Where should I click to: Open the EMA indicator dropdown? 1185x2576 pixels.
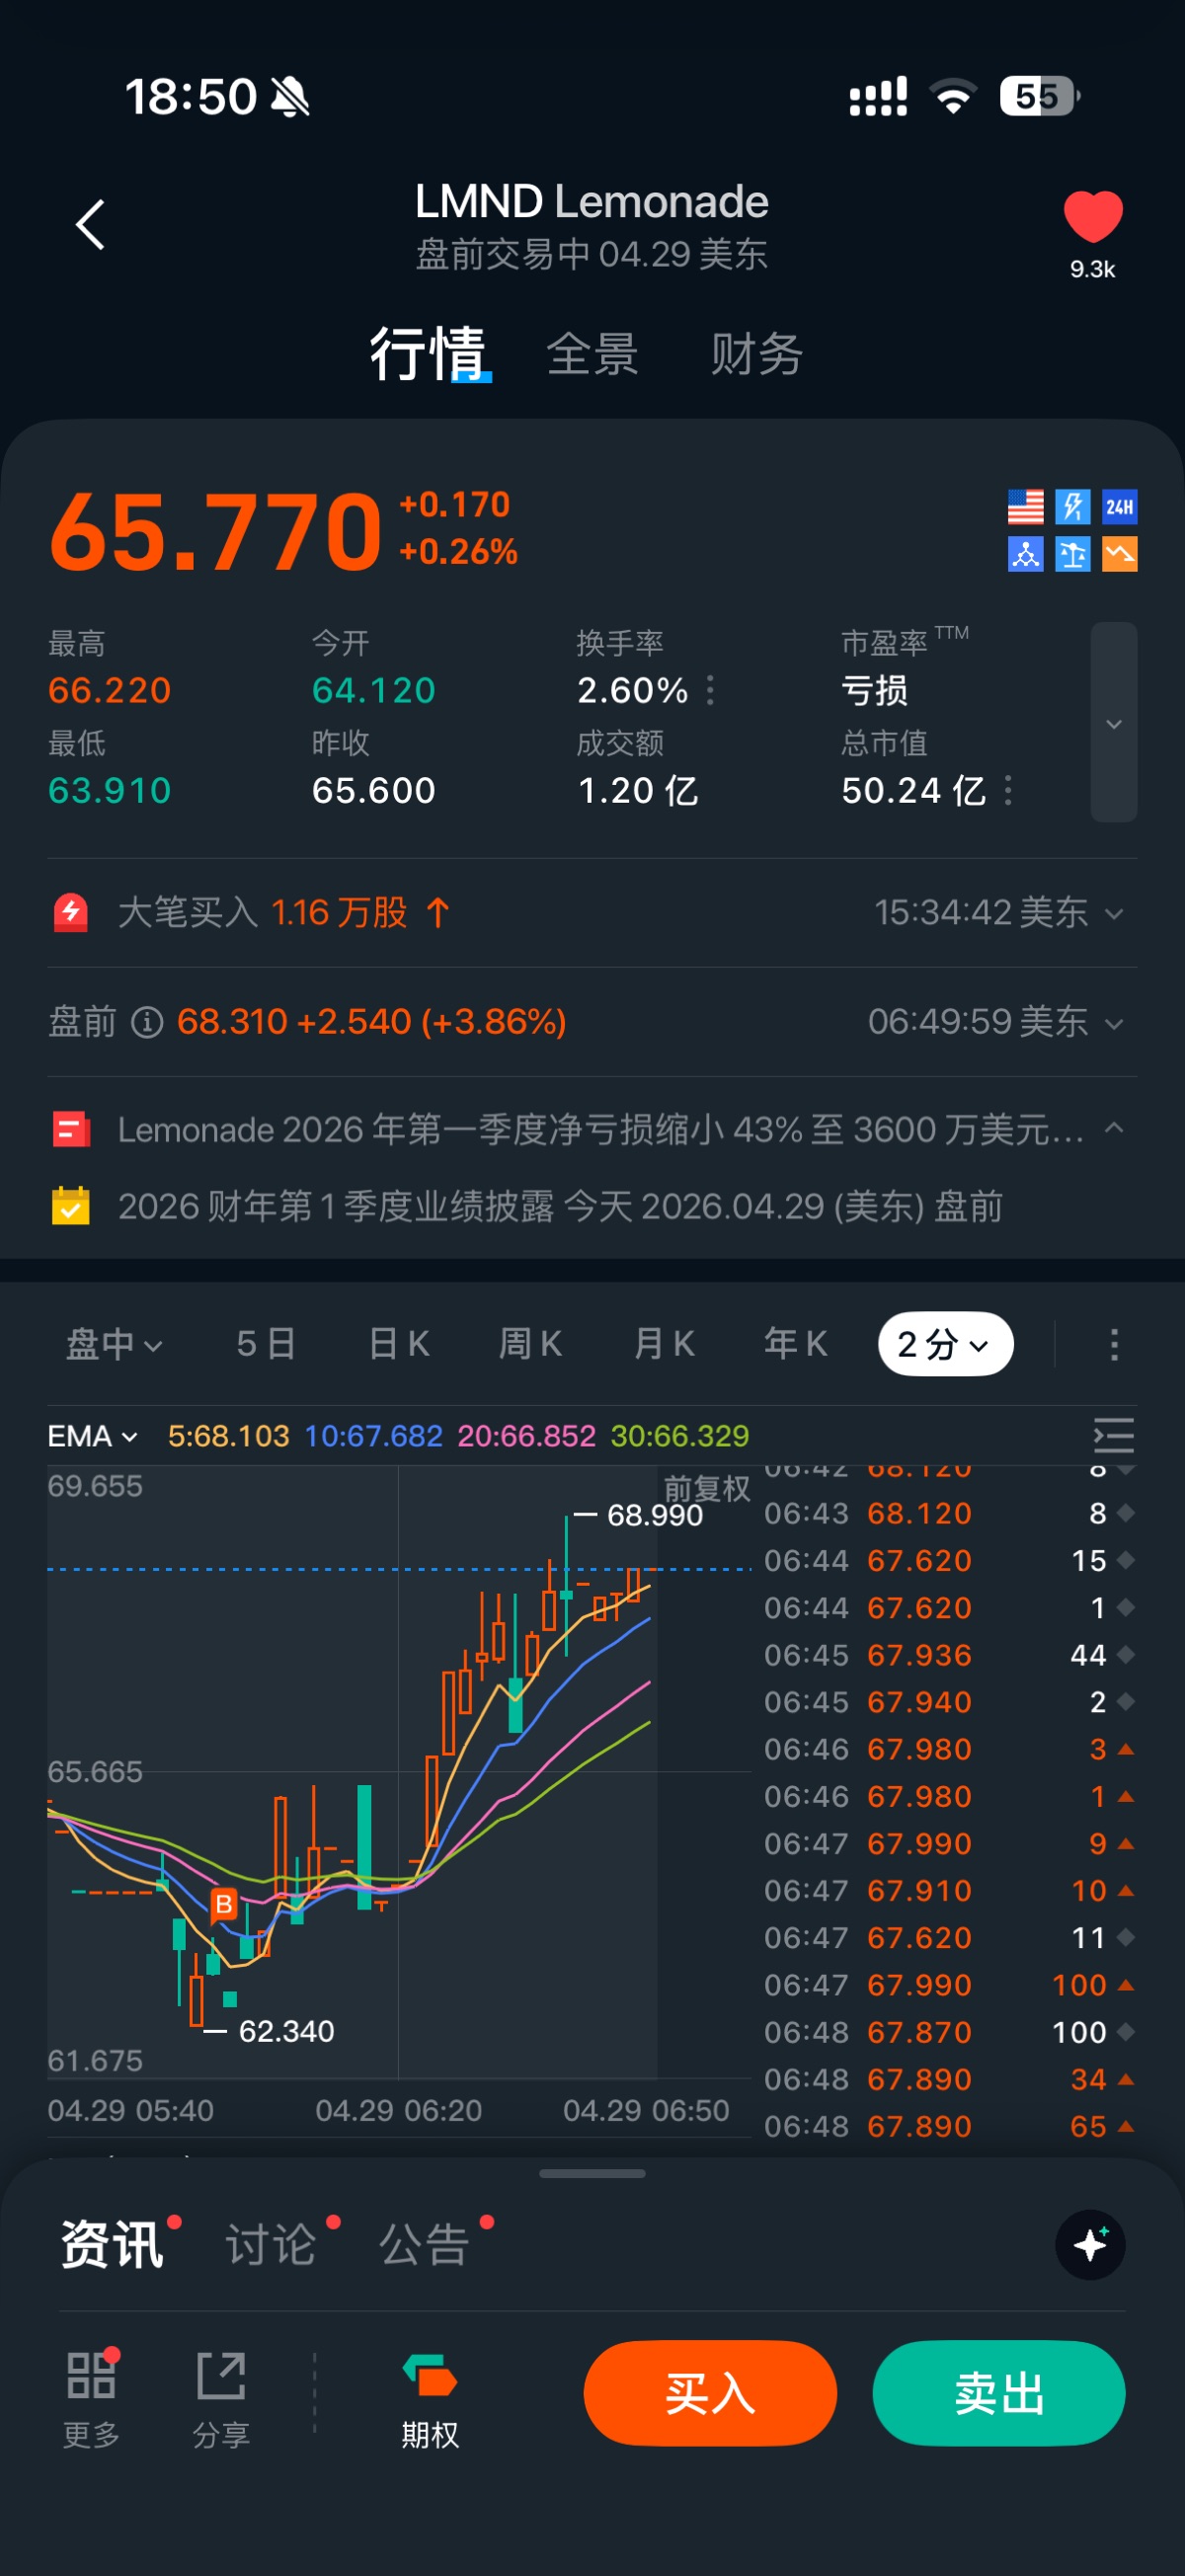coord(92,1436)
